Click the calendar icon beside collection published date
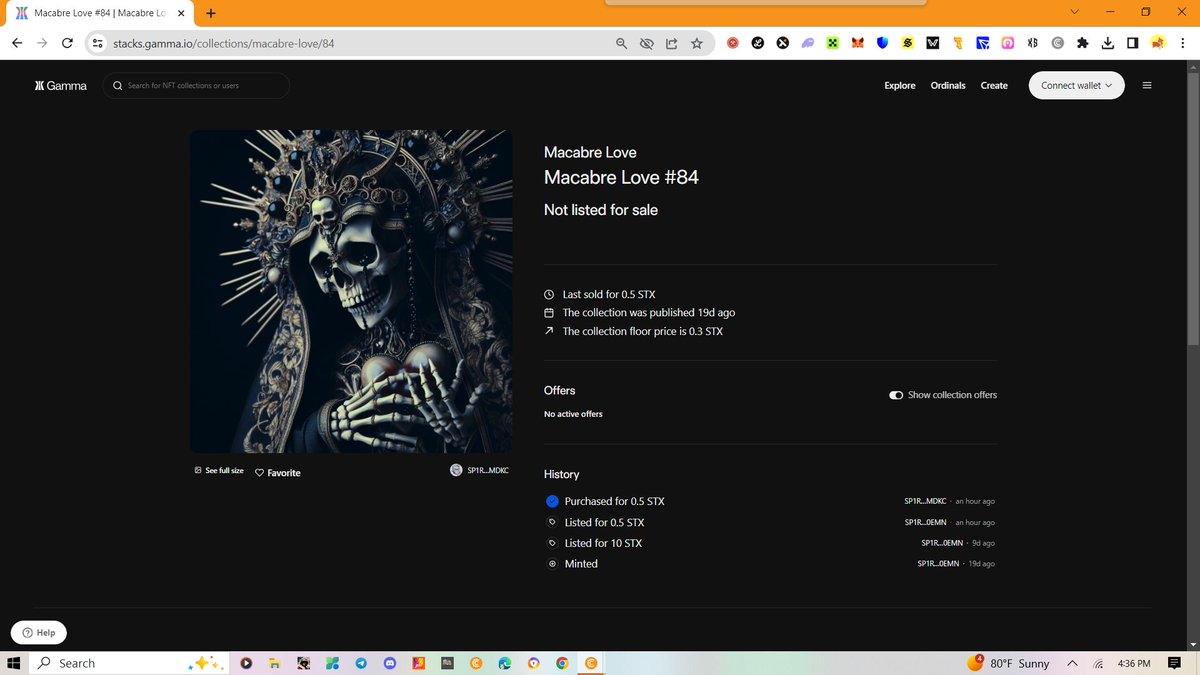Screen dimensions: 1200x675 coord(548,312)
